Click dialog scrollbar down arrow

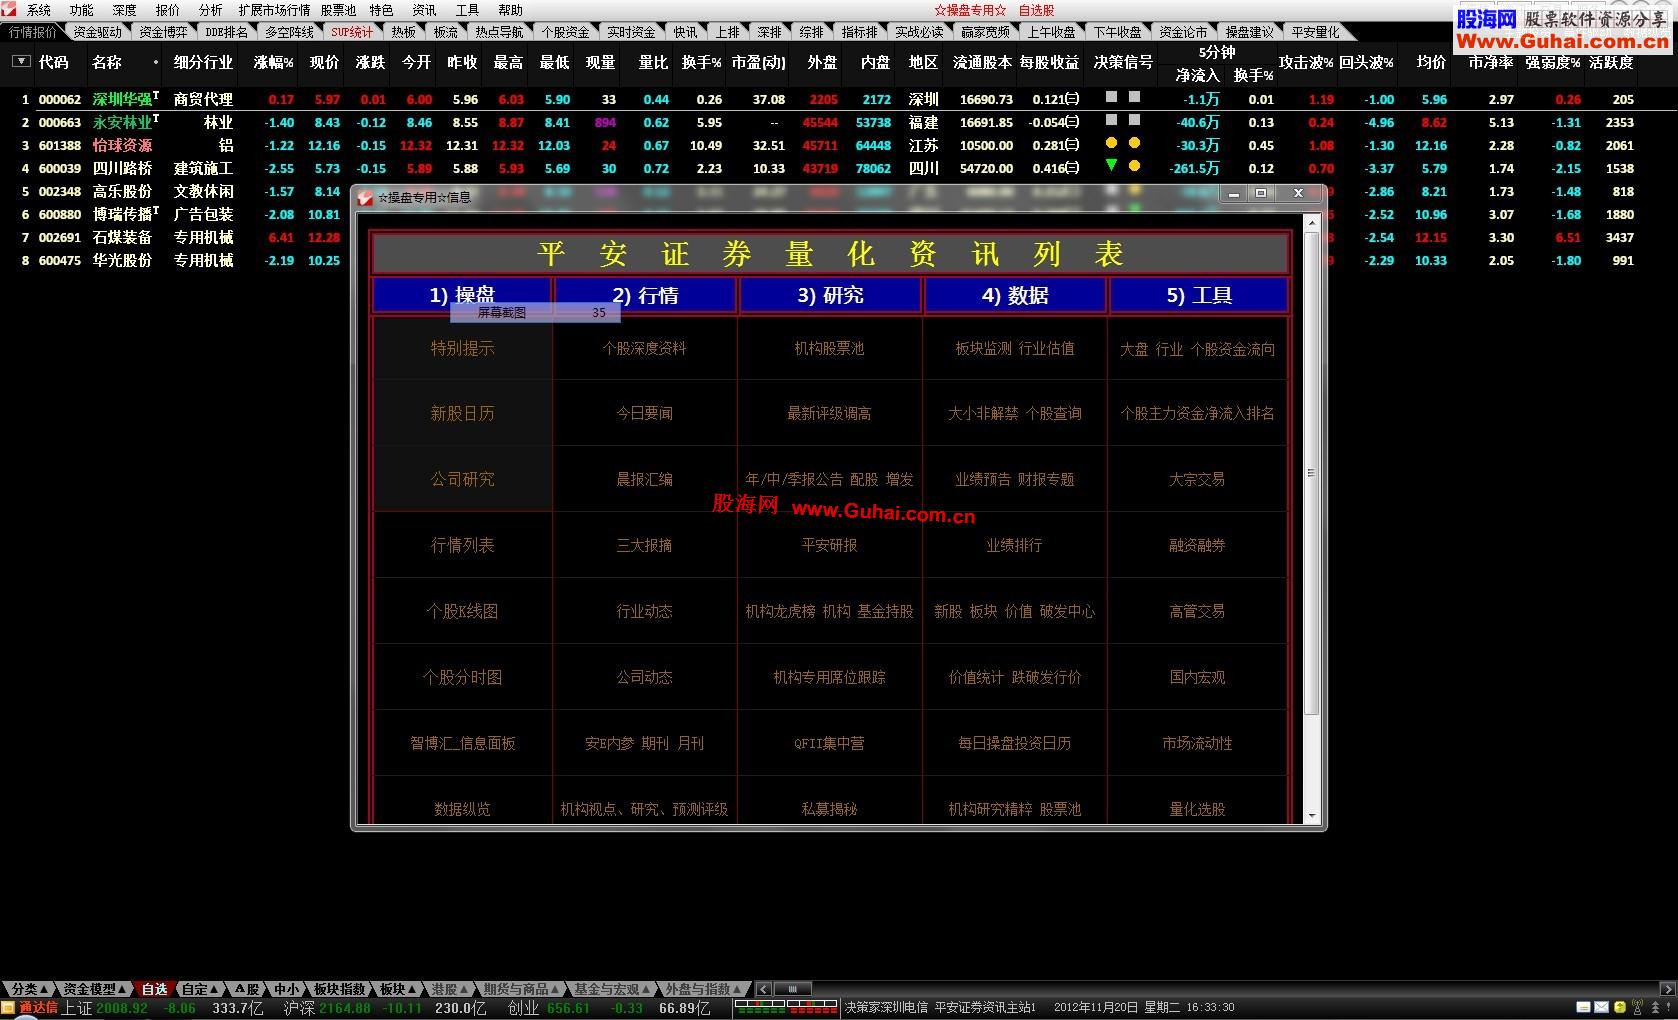pyautogui.click(x=1312, y=816)
